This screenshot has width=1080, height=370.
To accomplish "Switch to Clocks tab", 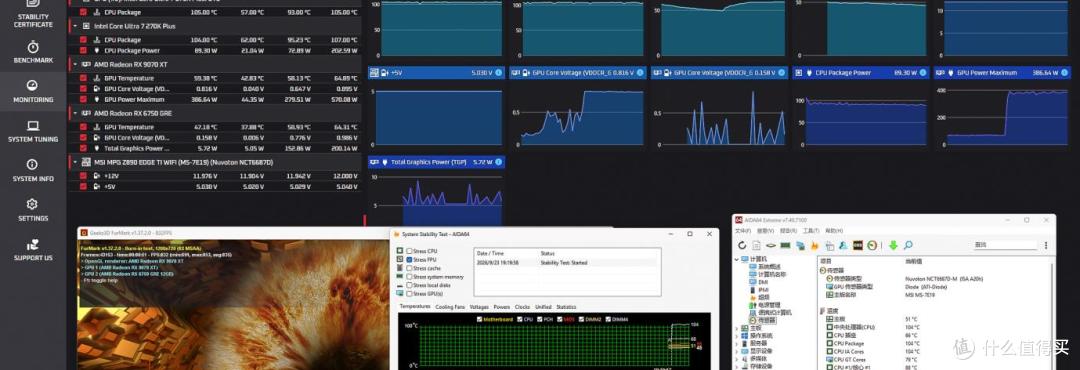I will (x=522, y=307).
